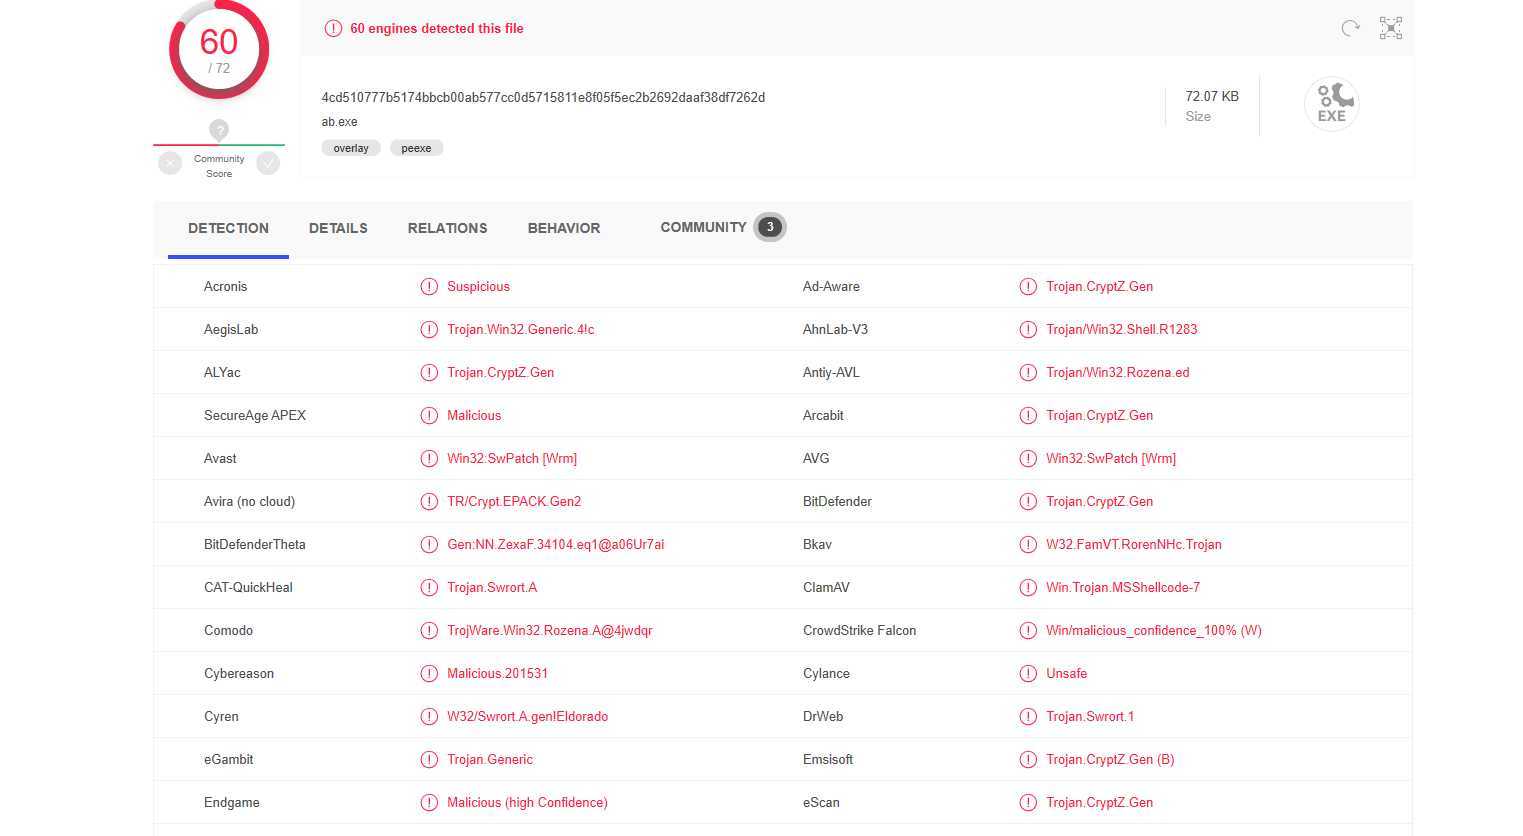This screenshot has height=836, width=1523.
Task: Click the EXE file type icon
Action: [1331, 104]
